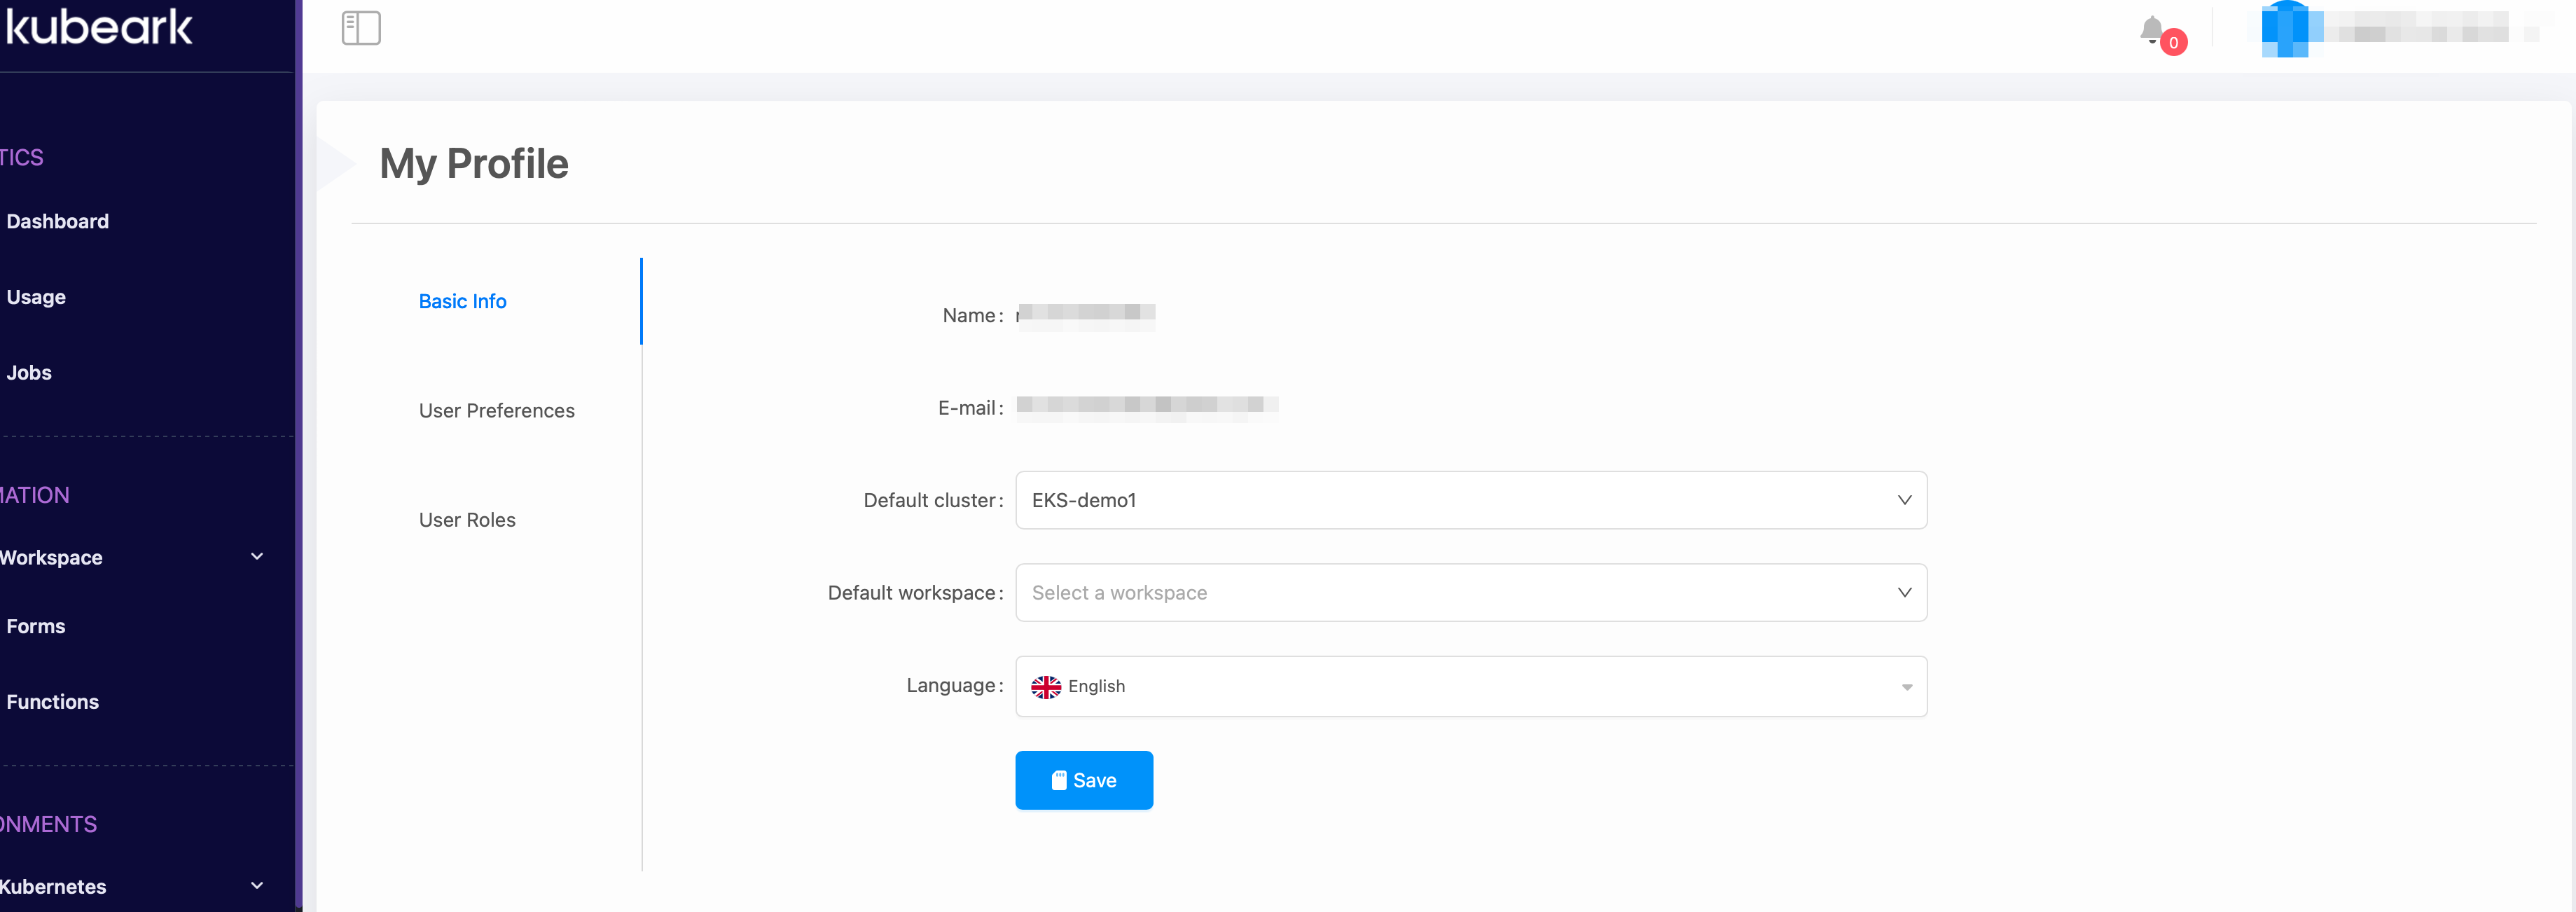
Task: Switch to the User Preferences tab
Action: (x=496, y=410)
